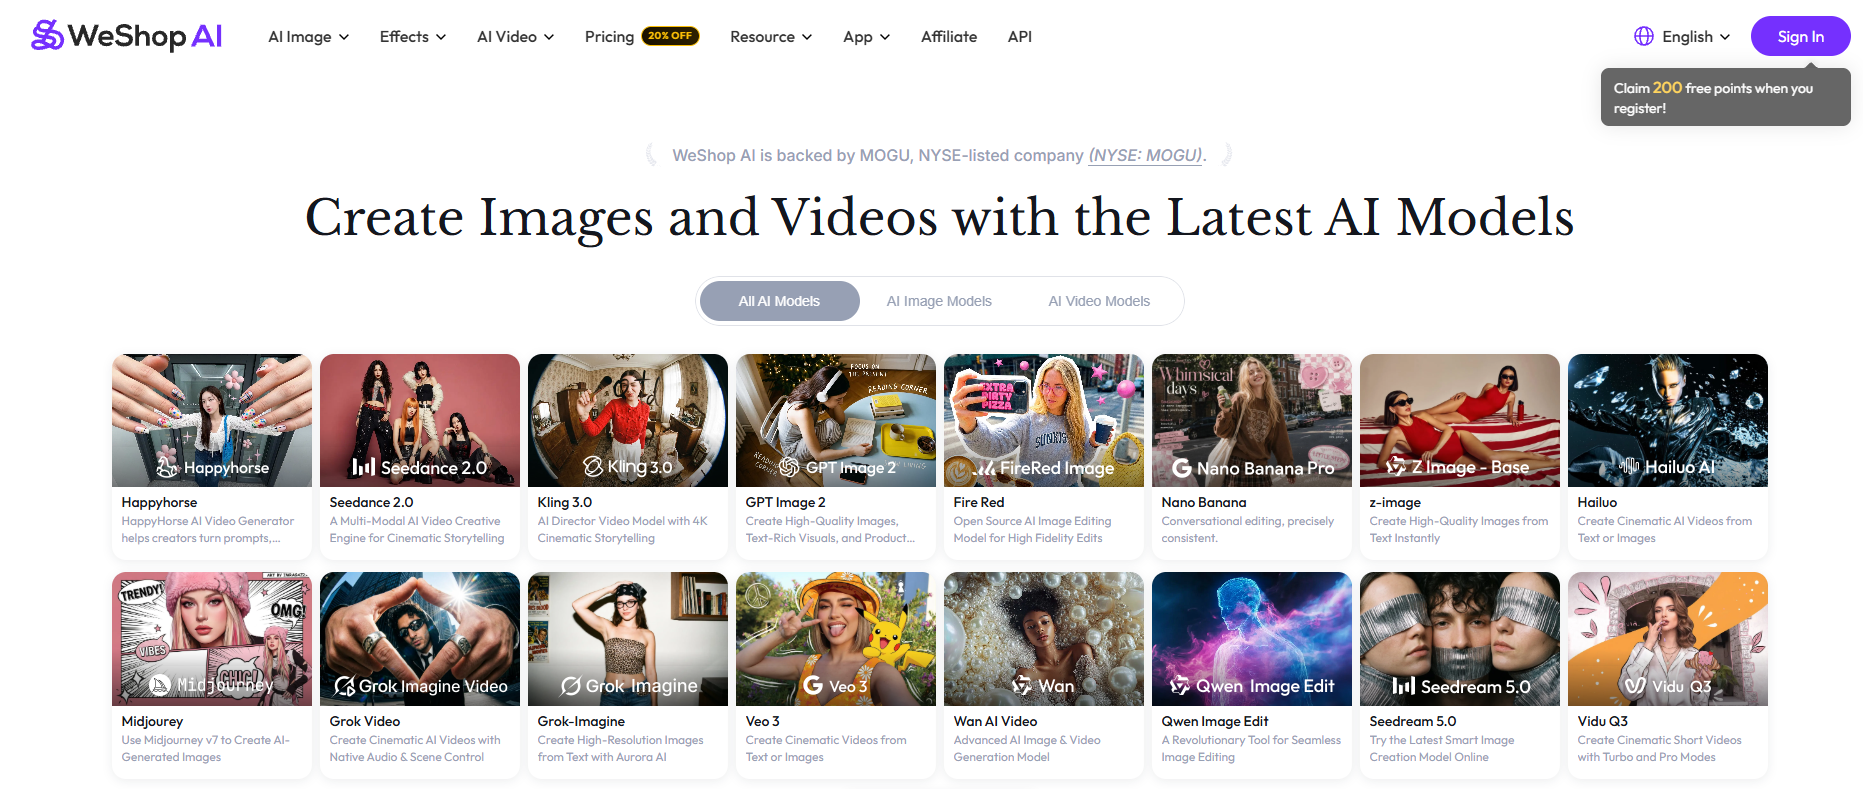
Task: Click the Grok Imagine logo icon
Action: pyautogui.click(x=571, y=686)
